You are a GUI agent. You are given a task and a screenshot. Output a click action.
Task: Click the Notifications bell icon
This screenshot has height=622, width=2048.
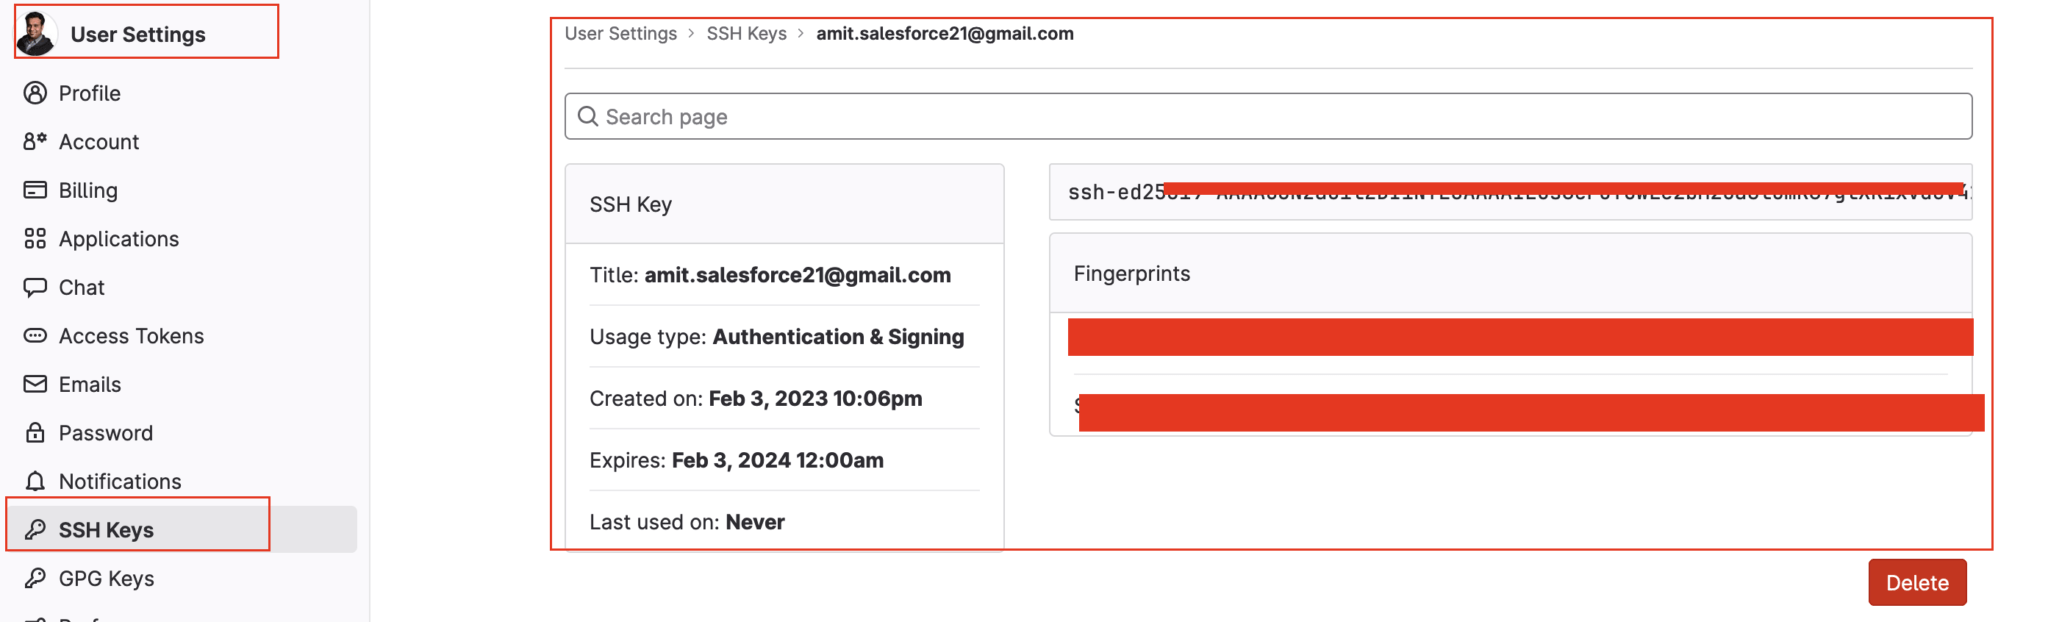(x=35, y=481)
